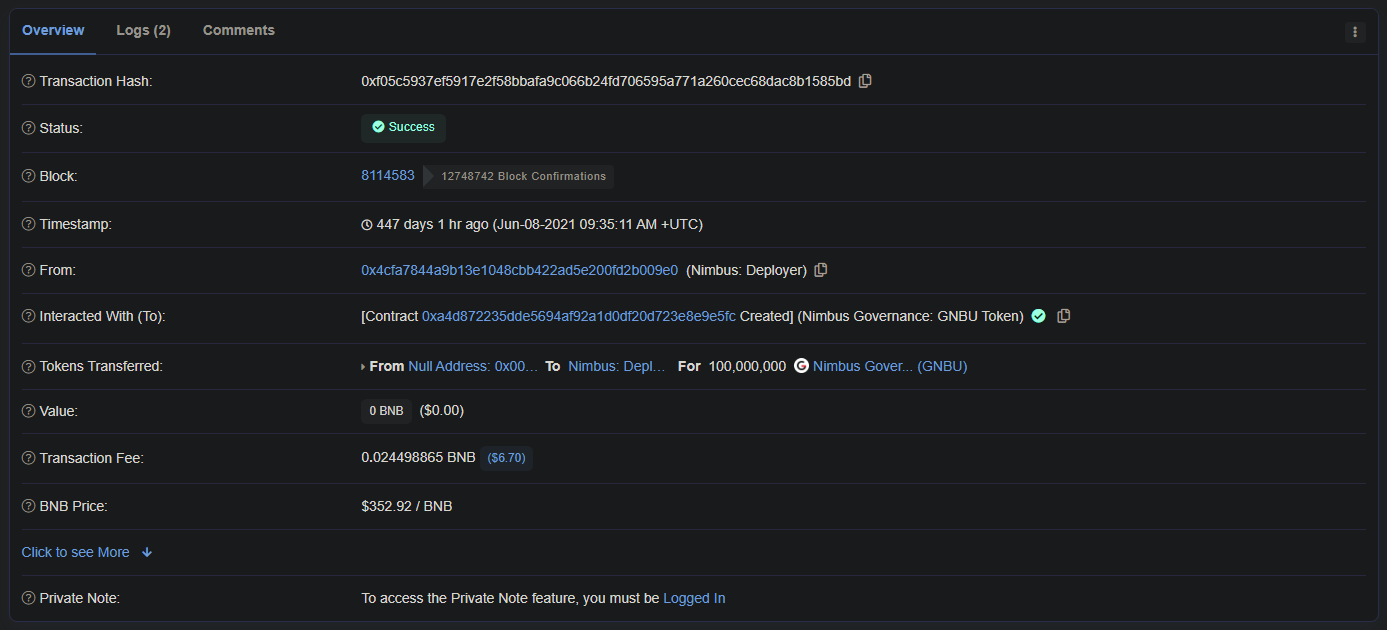
Task: Copy the created contract address icon
Action: [1064, 316]
